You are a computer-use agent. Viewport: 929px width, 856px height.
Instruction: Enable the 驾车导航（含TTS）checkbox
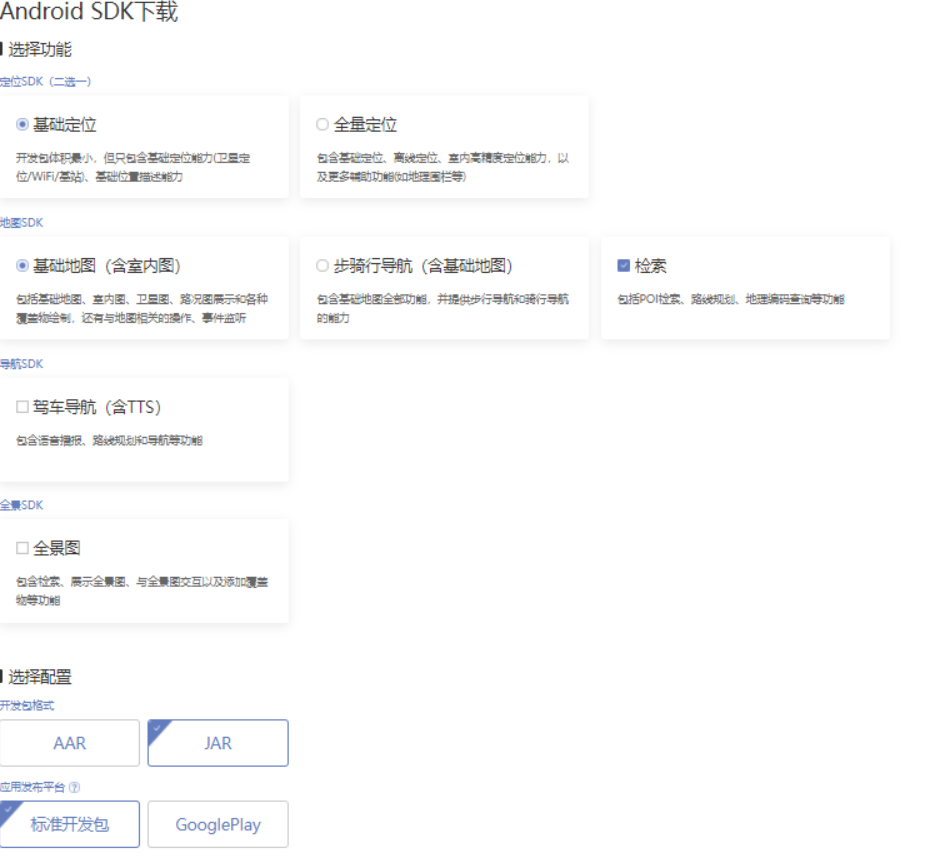click(x=23, y=407)
